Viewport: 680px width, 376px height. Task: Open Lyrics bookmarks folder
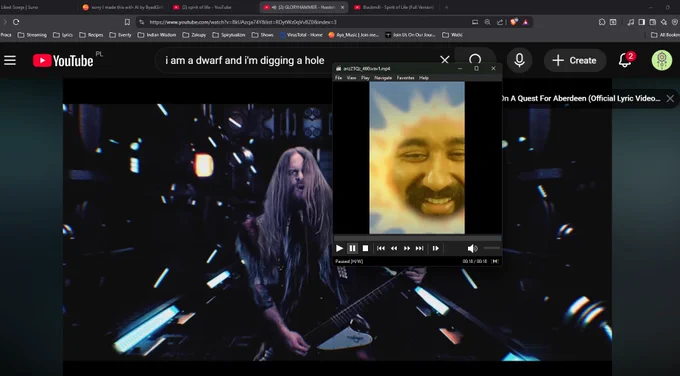tap(63, 35)
